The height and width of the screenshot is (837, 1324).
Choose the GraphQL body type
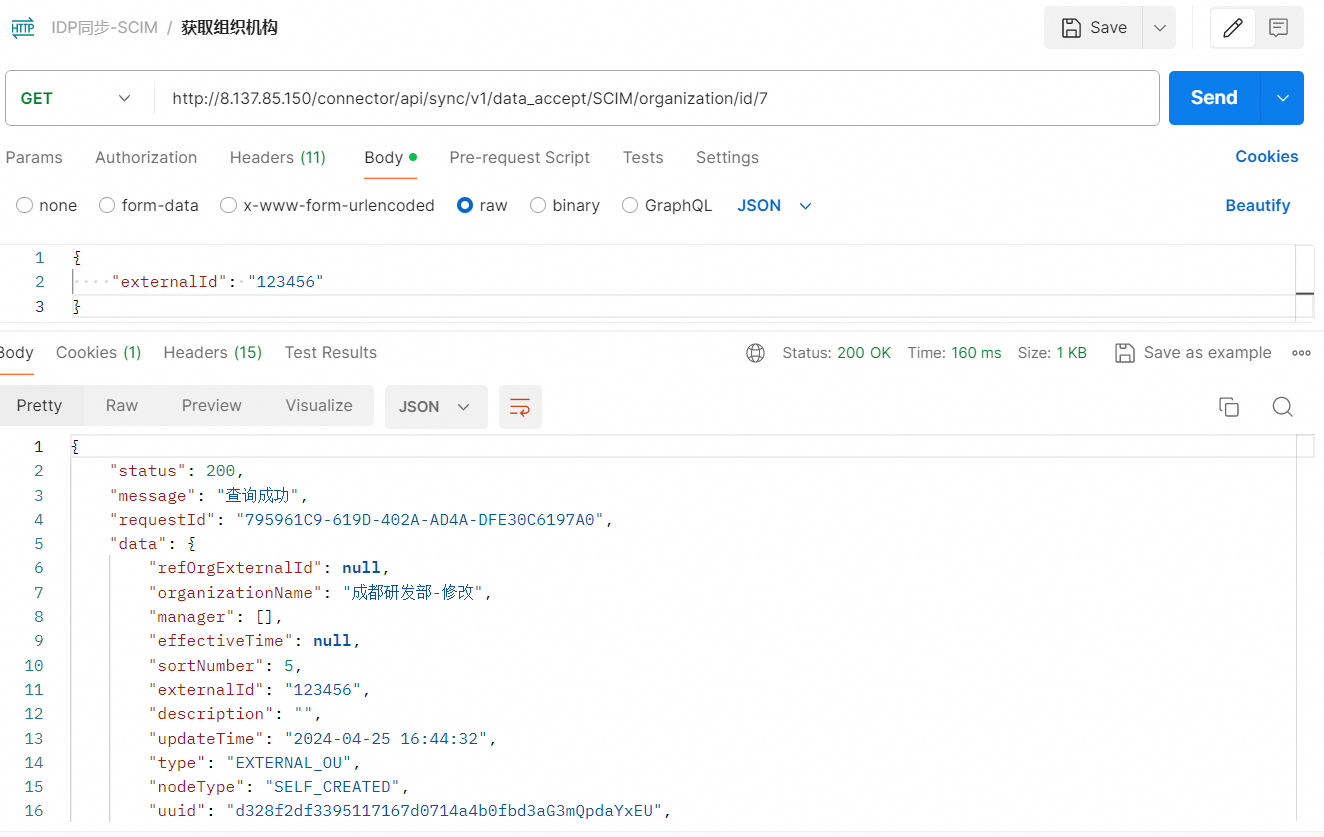pyautogui.click(x=667, y=205)
